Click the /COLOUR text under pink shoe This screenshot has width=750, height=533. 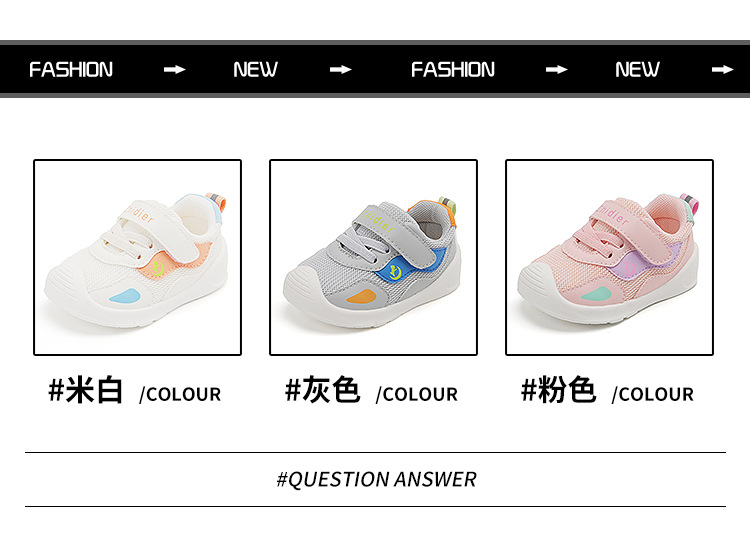(653, 395)
